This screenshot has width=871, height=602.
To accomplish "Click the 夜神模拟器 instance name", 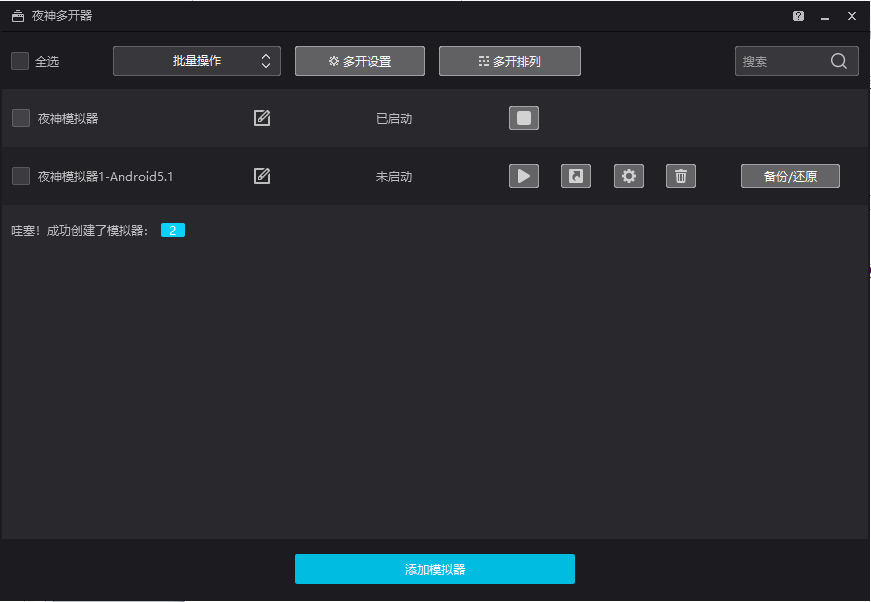I will tap(68, 118).
